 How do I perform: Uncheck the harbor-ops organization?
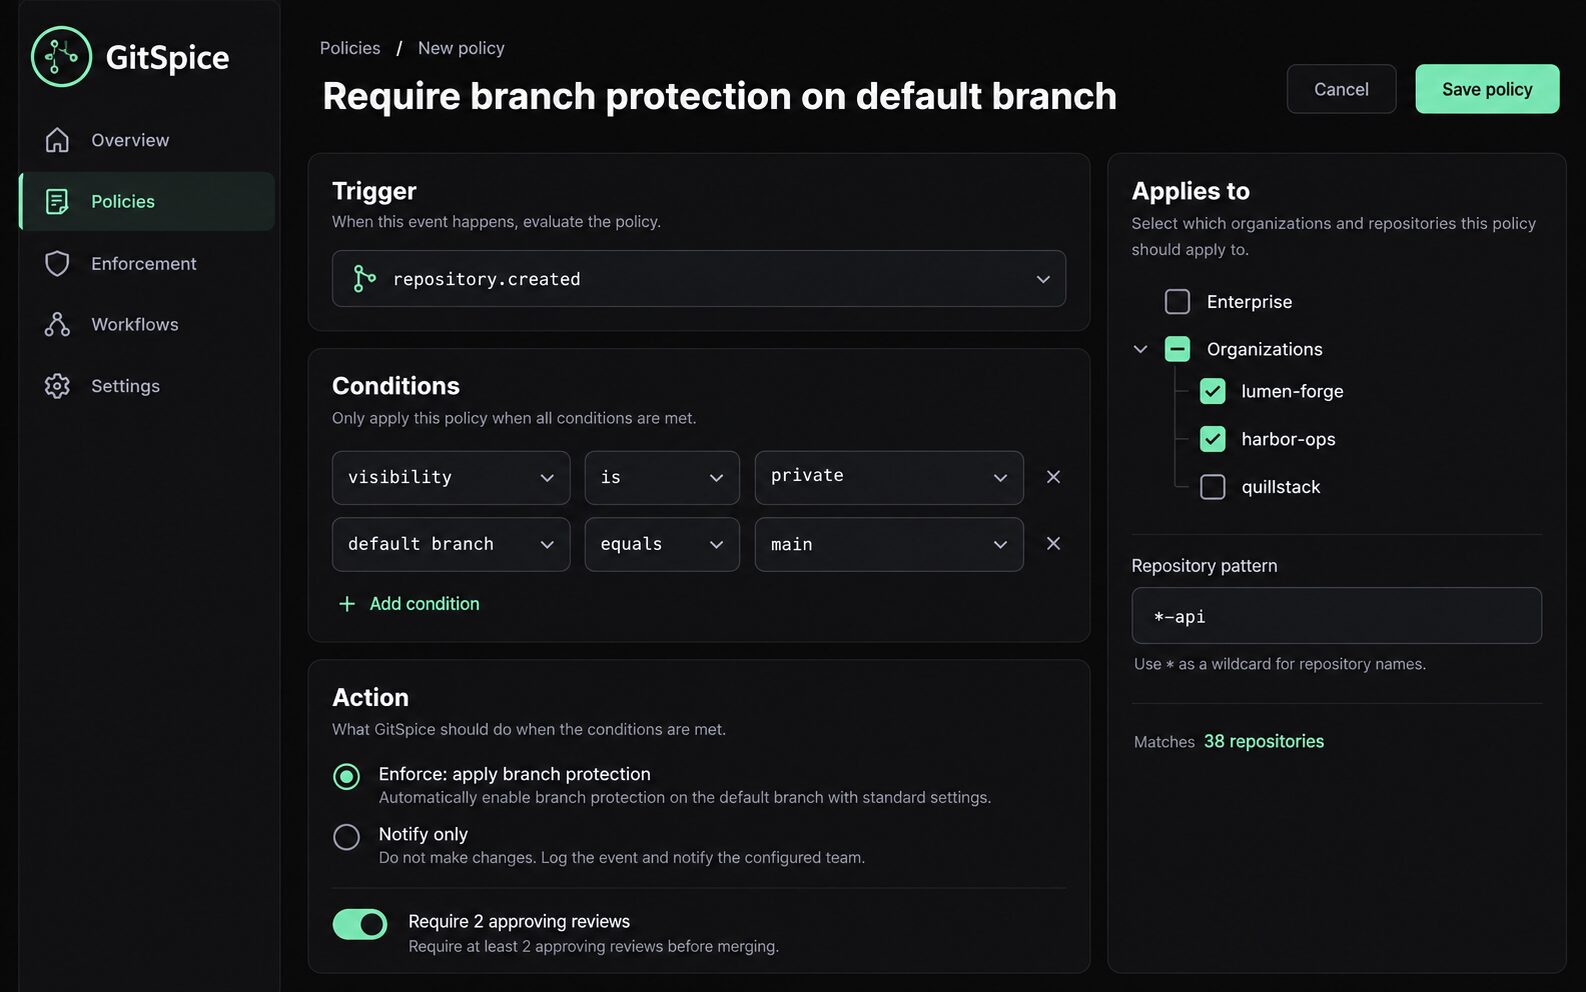pyautogui.click(x=1212, y=439)
